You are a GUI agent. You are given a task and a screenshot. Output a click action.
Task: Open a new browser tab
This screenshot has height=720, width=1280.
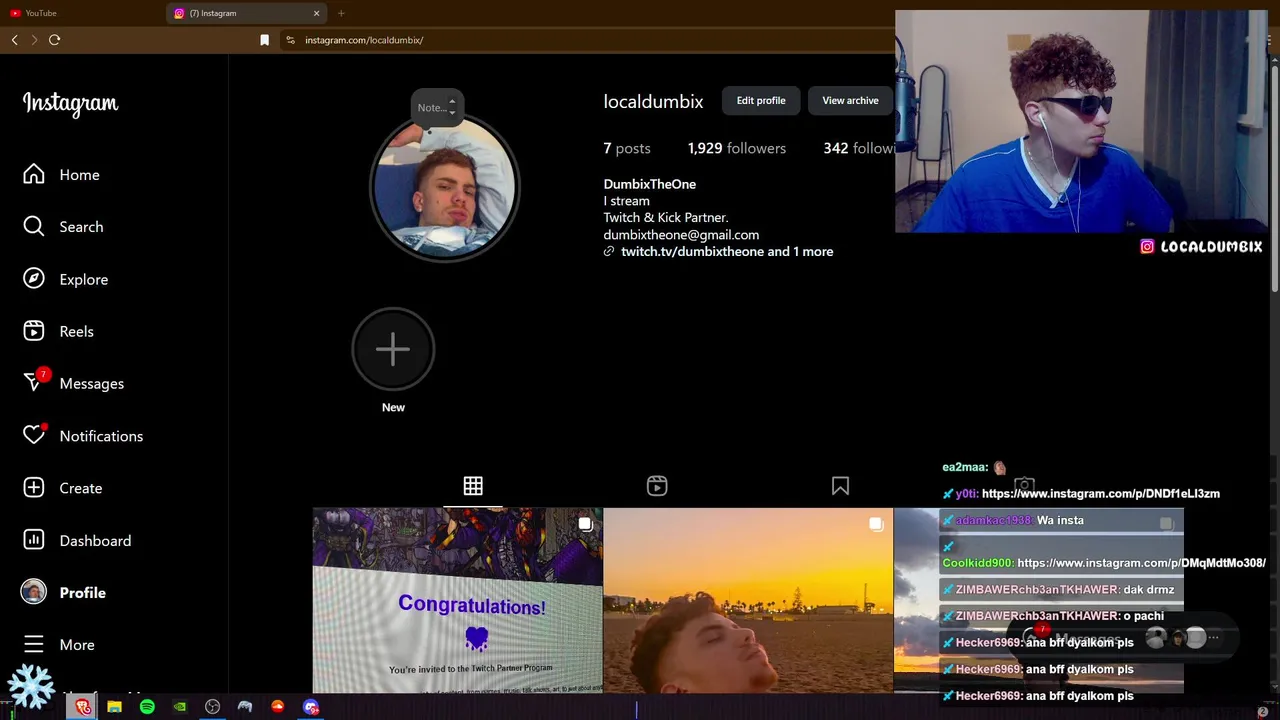coord(341,13)
